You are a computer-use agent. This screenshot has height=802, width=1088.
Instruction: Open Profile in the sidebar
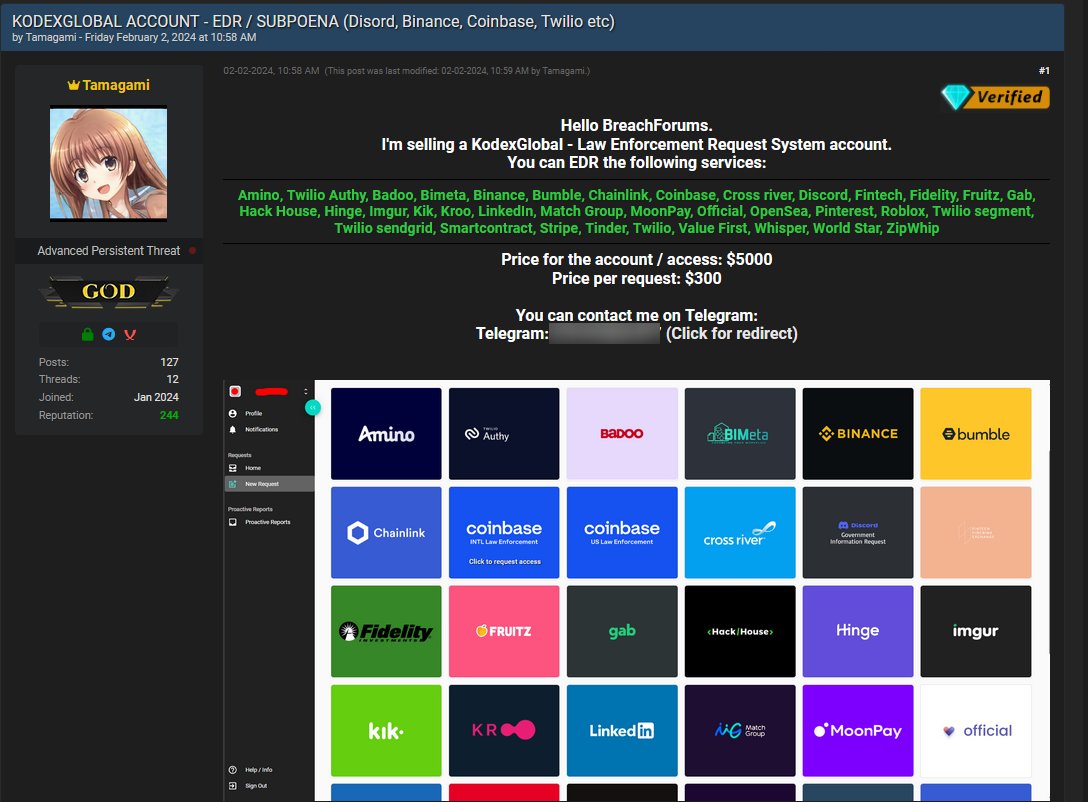253,413
